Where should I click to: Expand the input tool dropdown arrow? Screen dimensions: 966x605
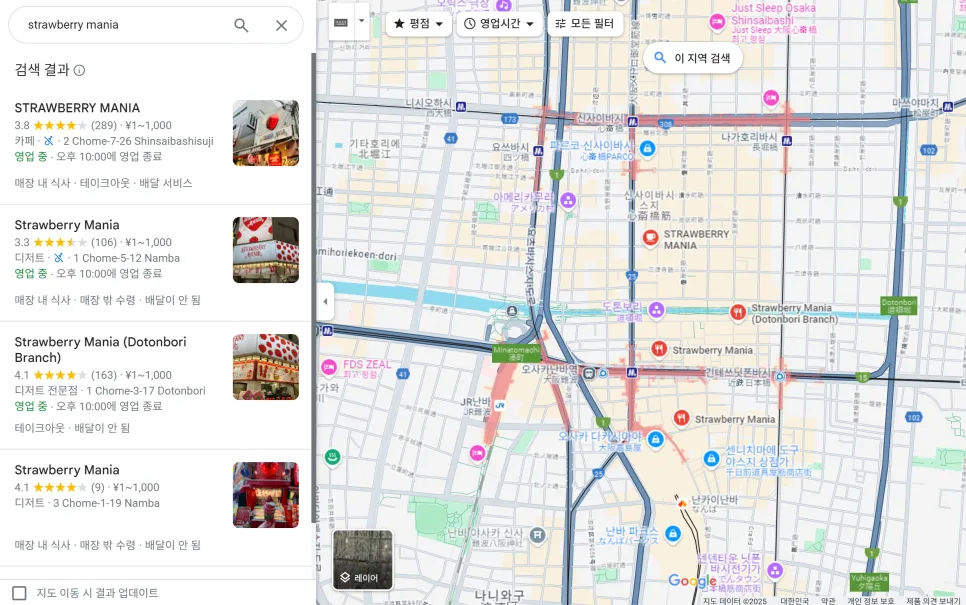(x=362, y=21)
